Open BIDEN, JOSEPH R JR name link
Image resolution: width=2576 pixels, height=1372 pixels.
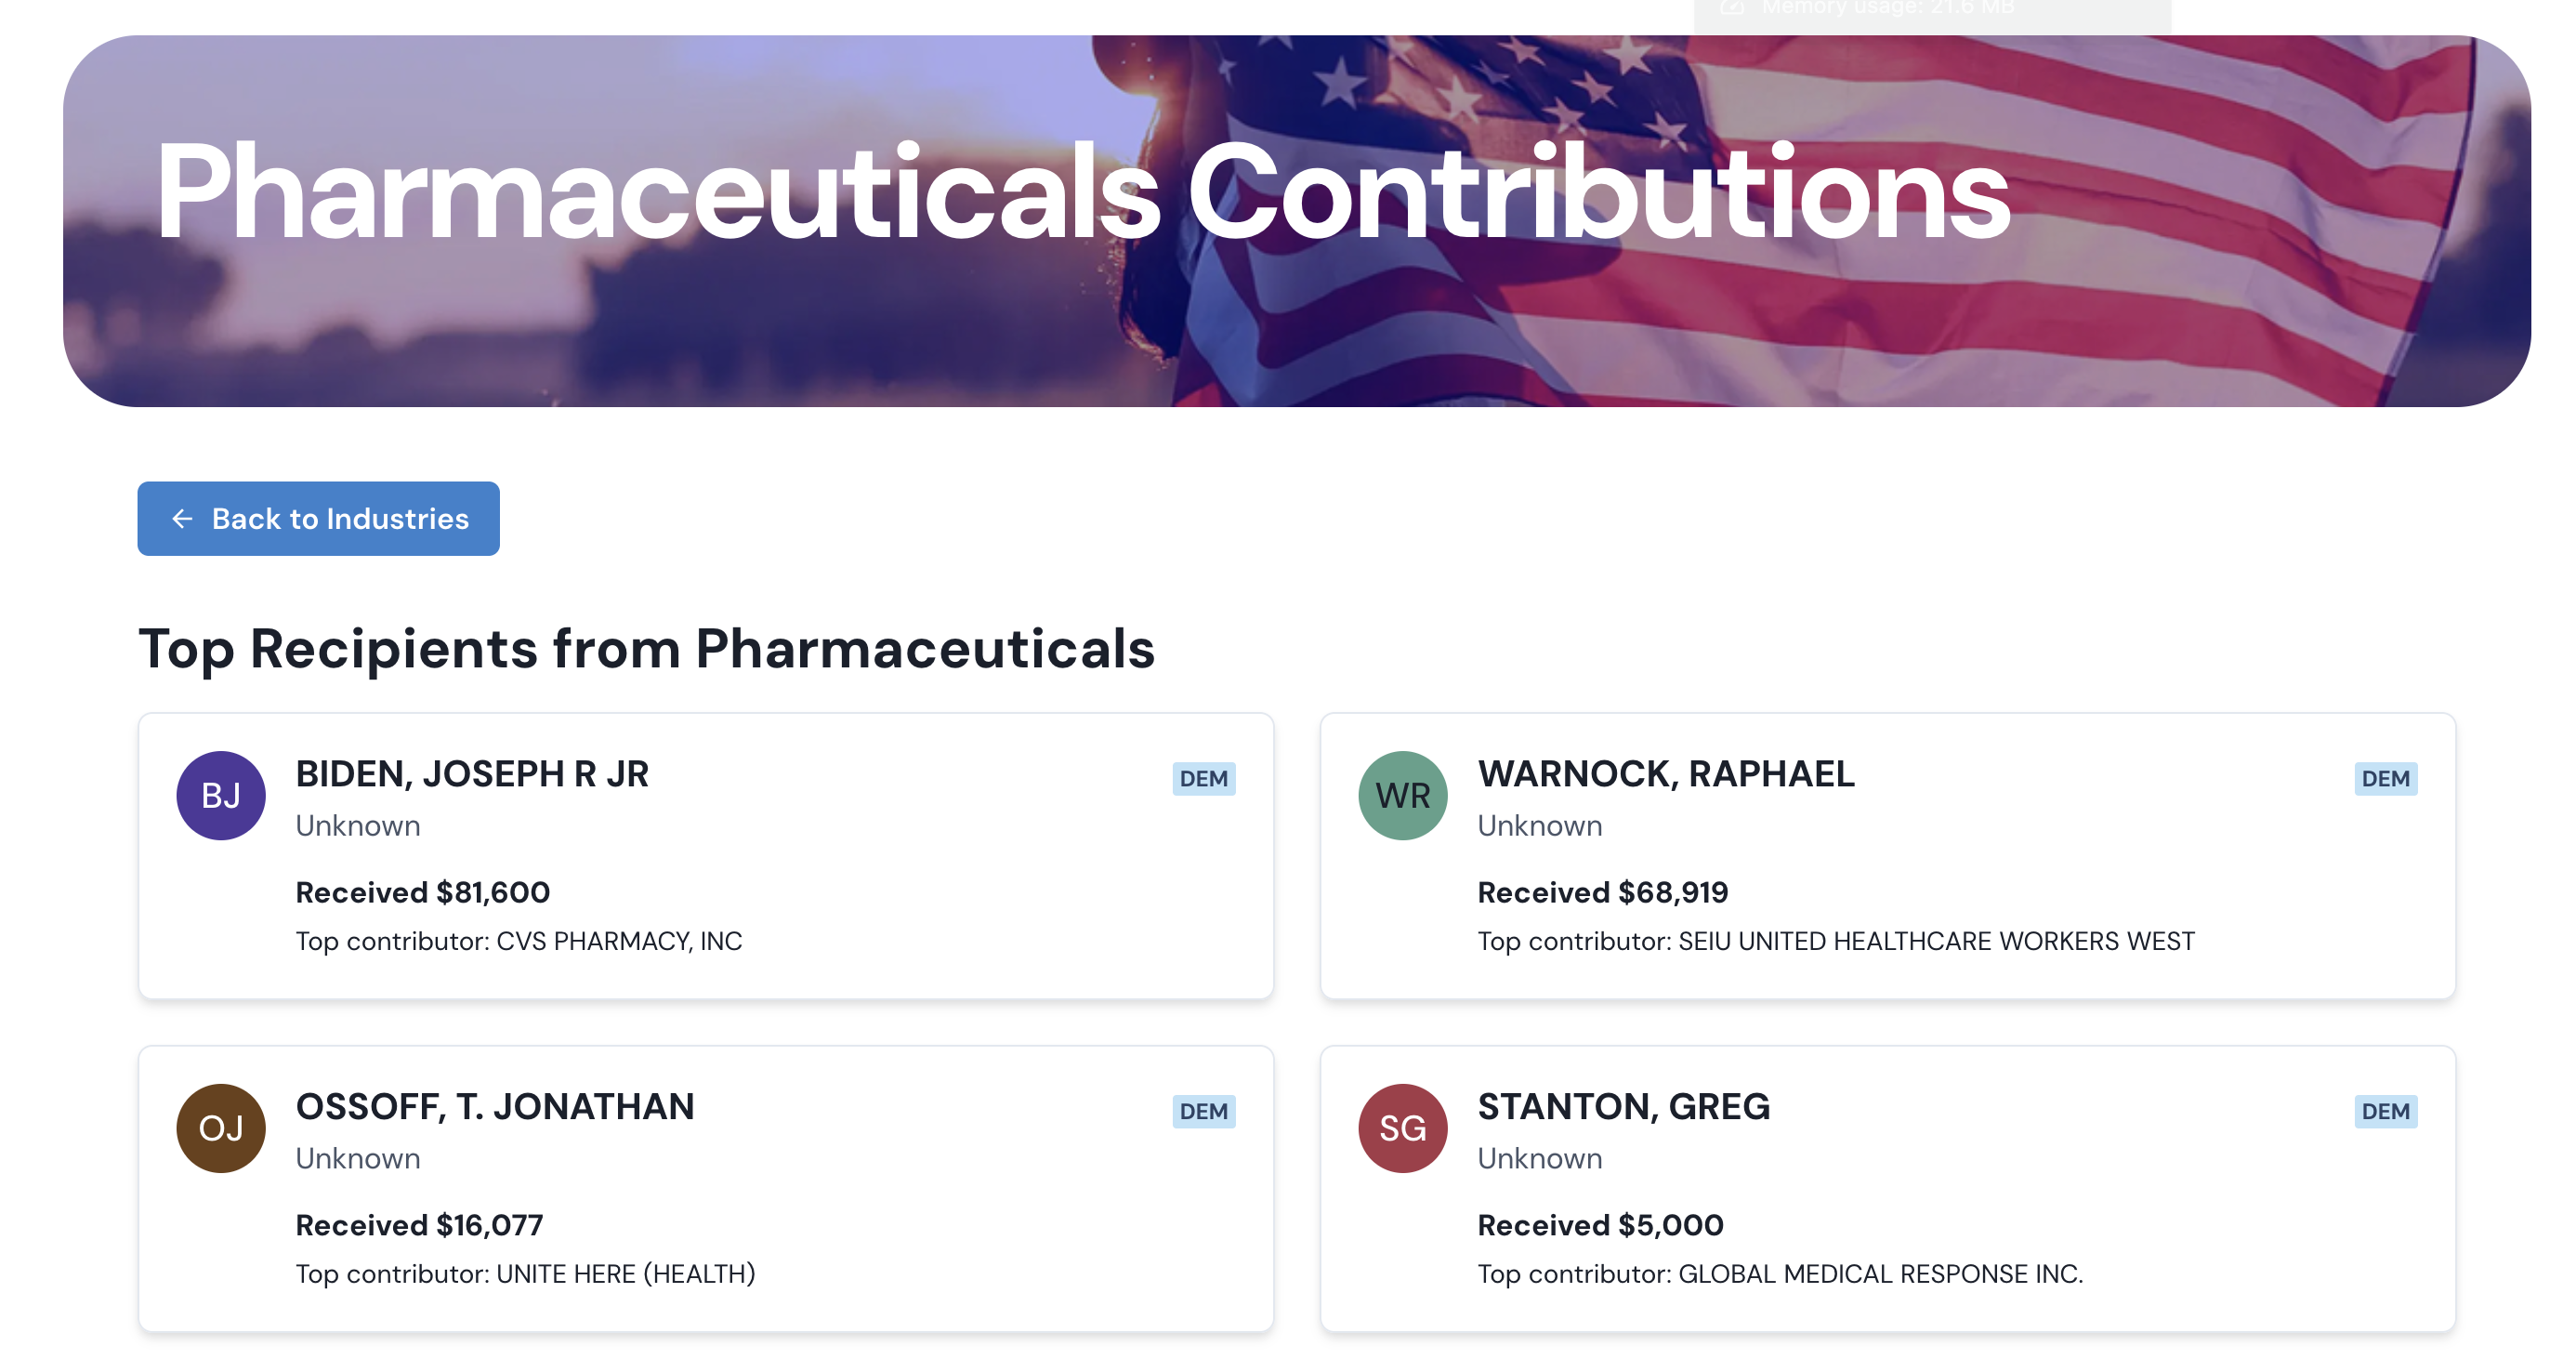472,774
